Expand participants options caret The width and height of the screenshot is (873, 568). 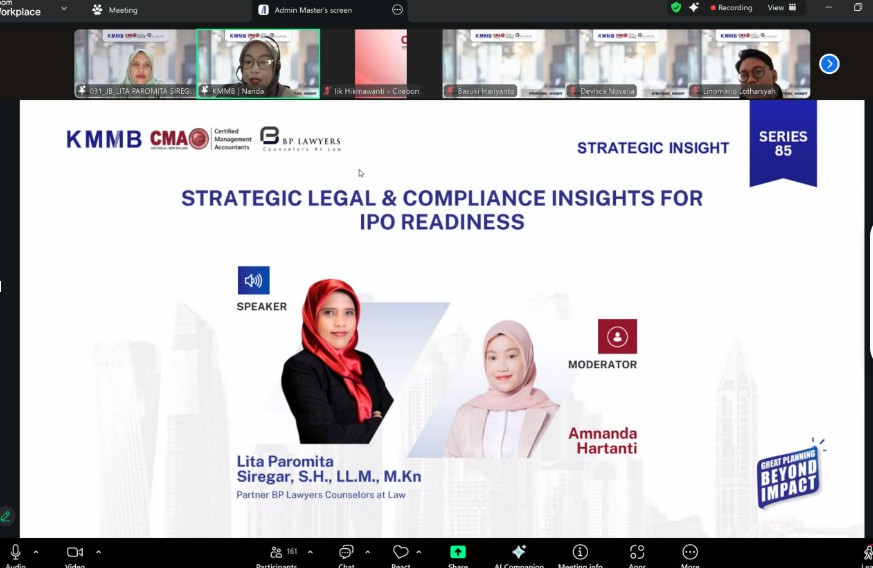click(x=310, y=552)
